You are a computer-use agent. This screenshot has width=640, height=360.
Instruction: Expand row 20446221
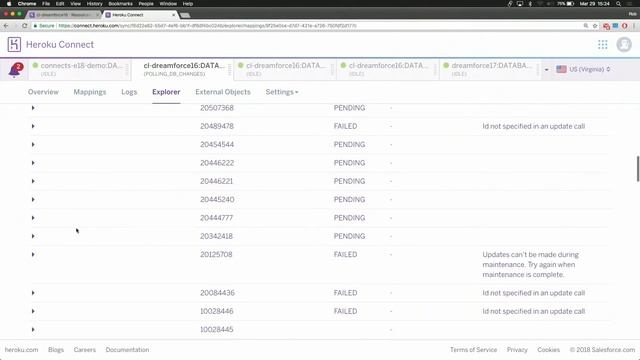click(x=33, y=181)
